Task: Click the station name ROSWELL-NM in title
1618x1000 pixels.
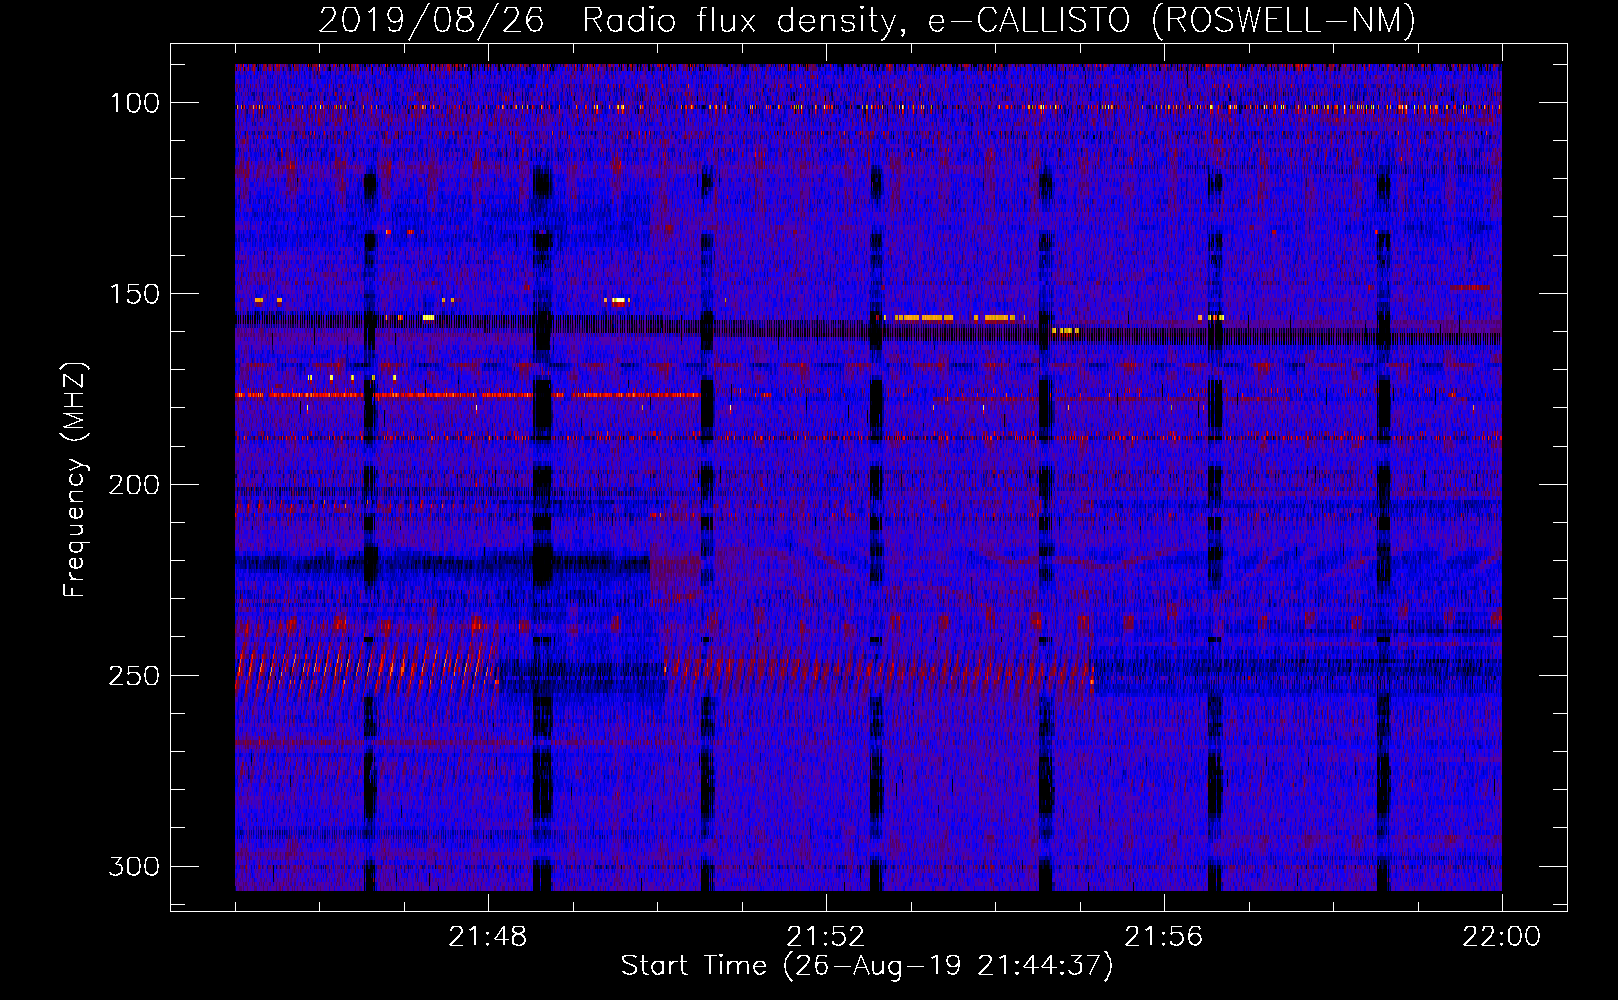Action: pyautogui.click(x=1284, y=21)
